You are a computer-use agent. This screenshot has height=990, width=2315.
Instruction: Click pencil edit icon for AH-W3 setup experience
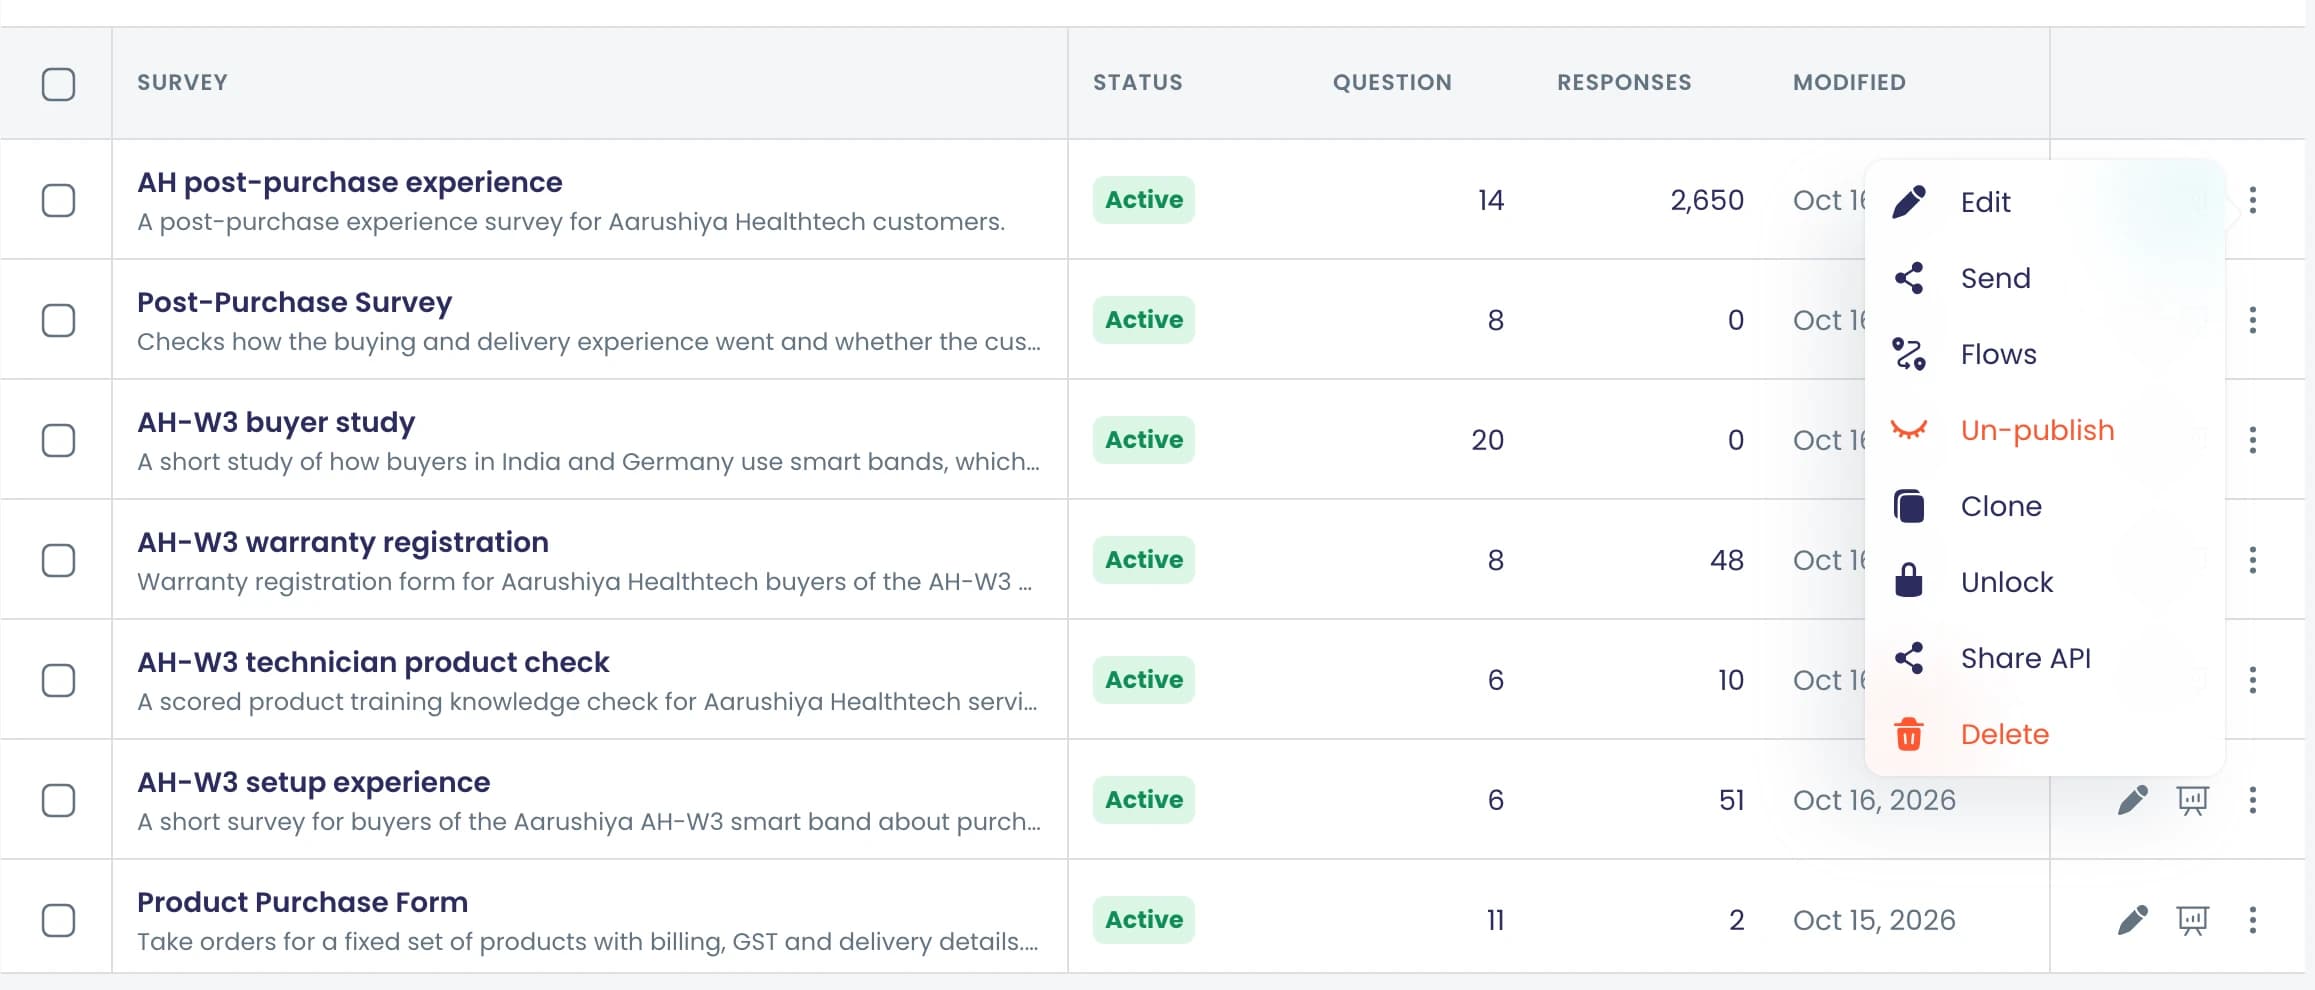click(x=2132, y=800)
